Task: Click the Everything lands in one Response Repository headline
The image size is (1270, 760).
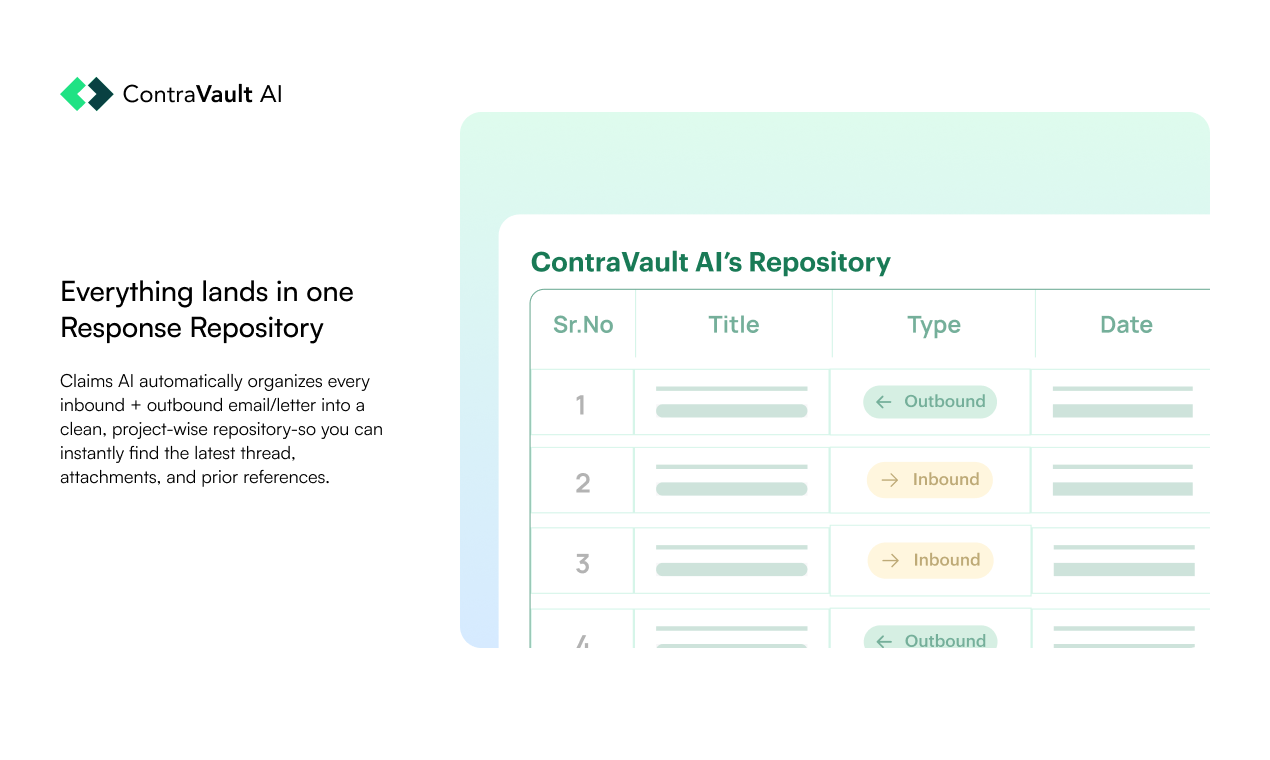Action: tap(207, 310)
